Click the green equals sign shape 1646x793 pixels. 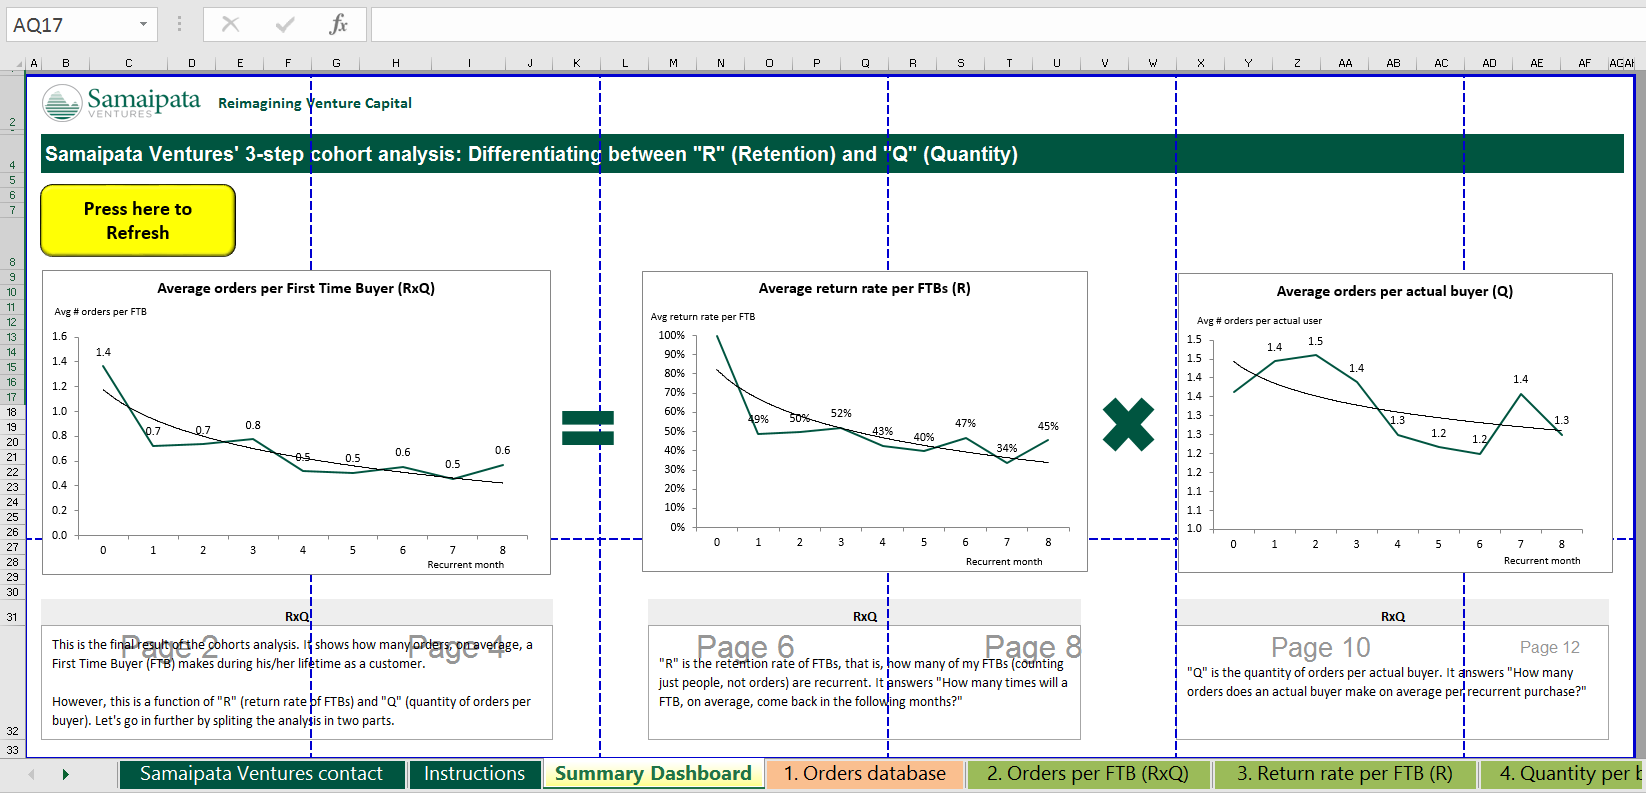tap(588, 427)
